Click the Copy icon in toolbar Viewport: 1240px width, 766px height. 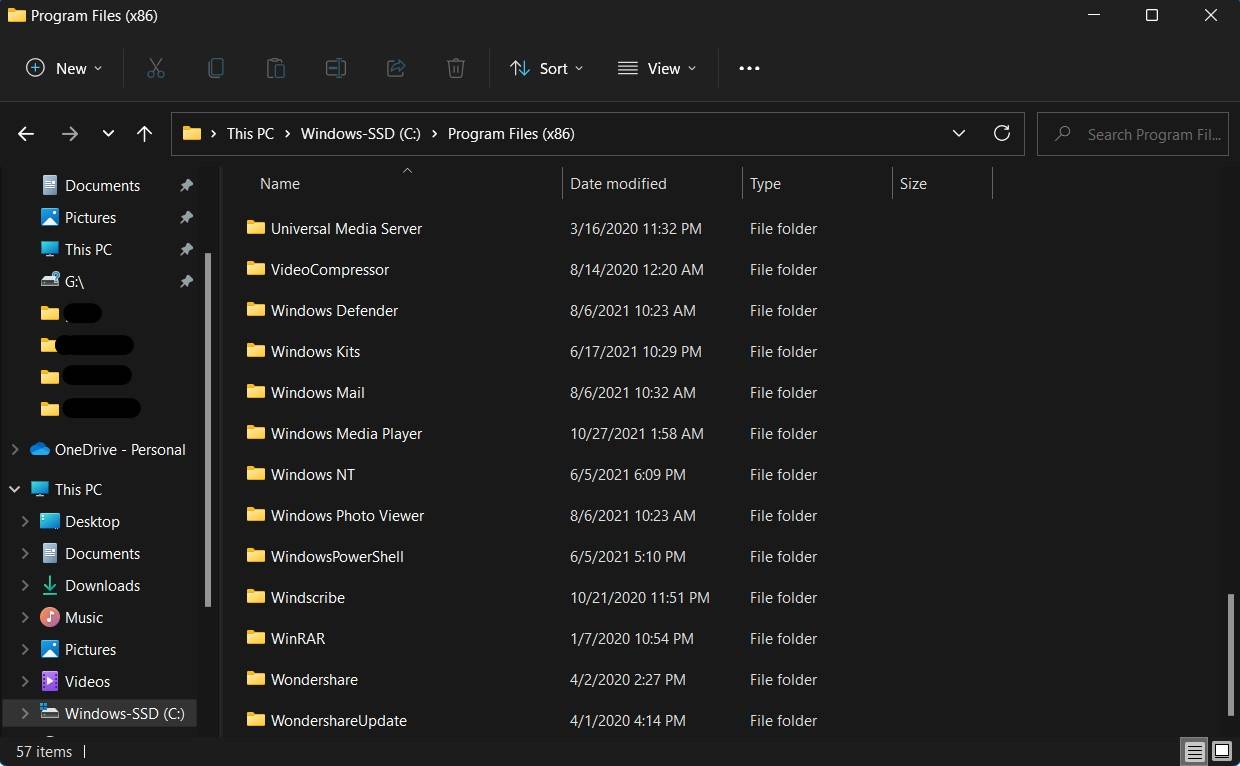point(215,68)
